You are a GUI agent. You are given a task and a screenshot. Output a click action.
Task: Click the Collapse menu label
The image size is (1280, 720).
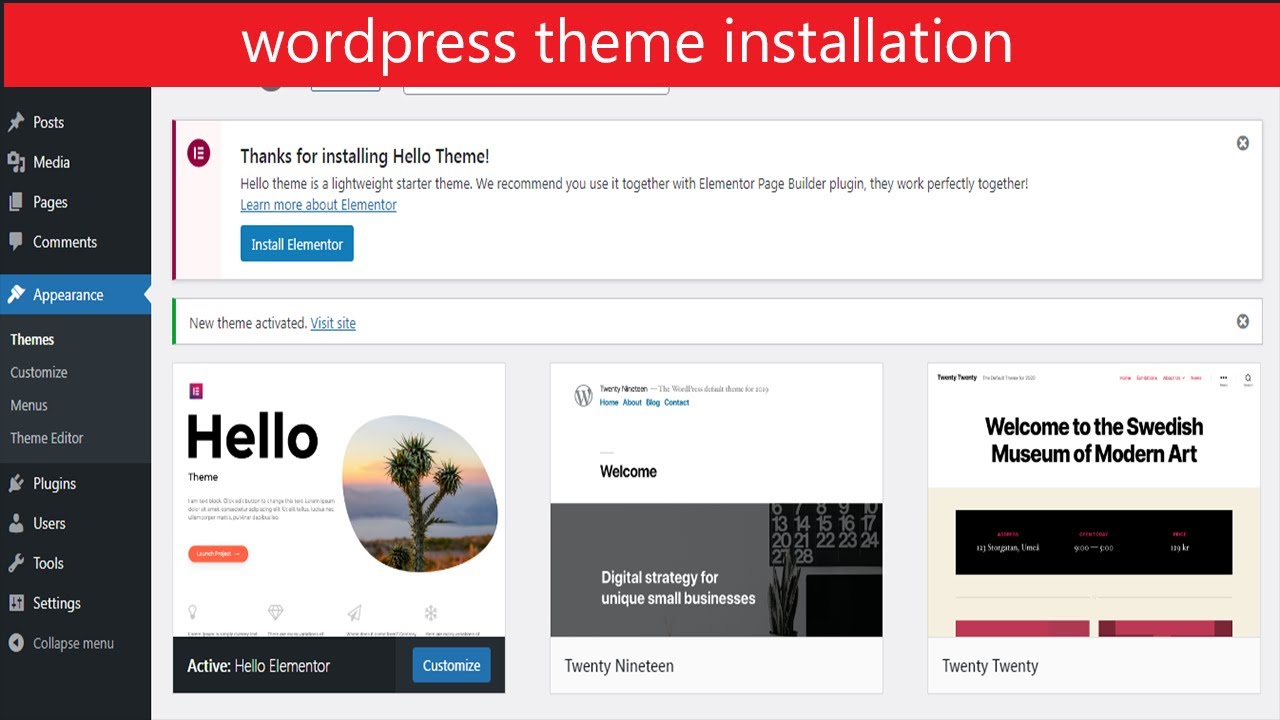pos(74,643)
